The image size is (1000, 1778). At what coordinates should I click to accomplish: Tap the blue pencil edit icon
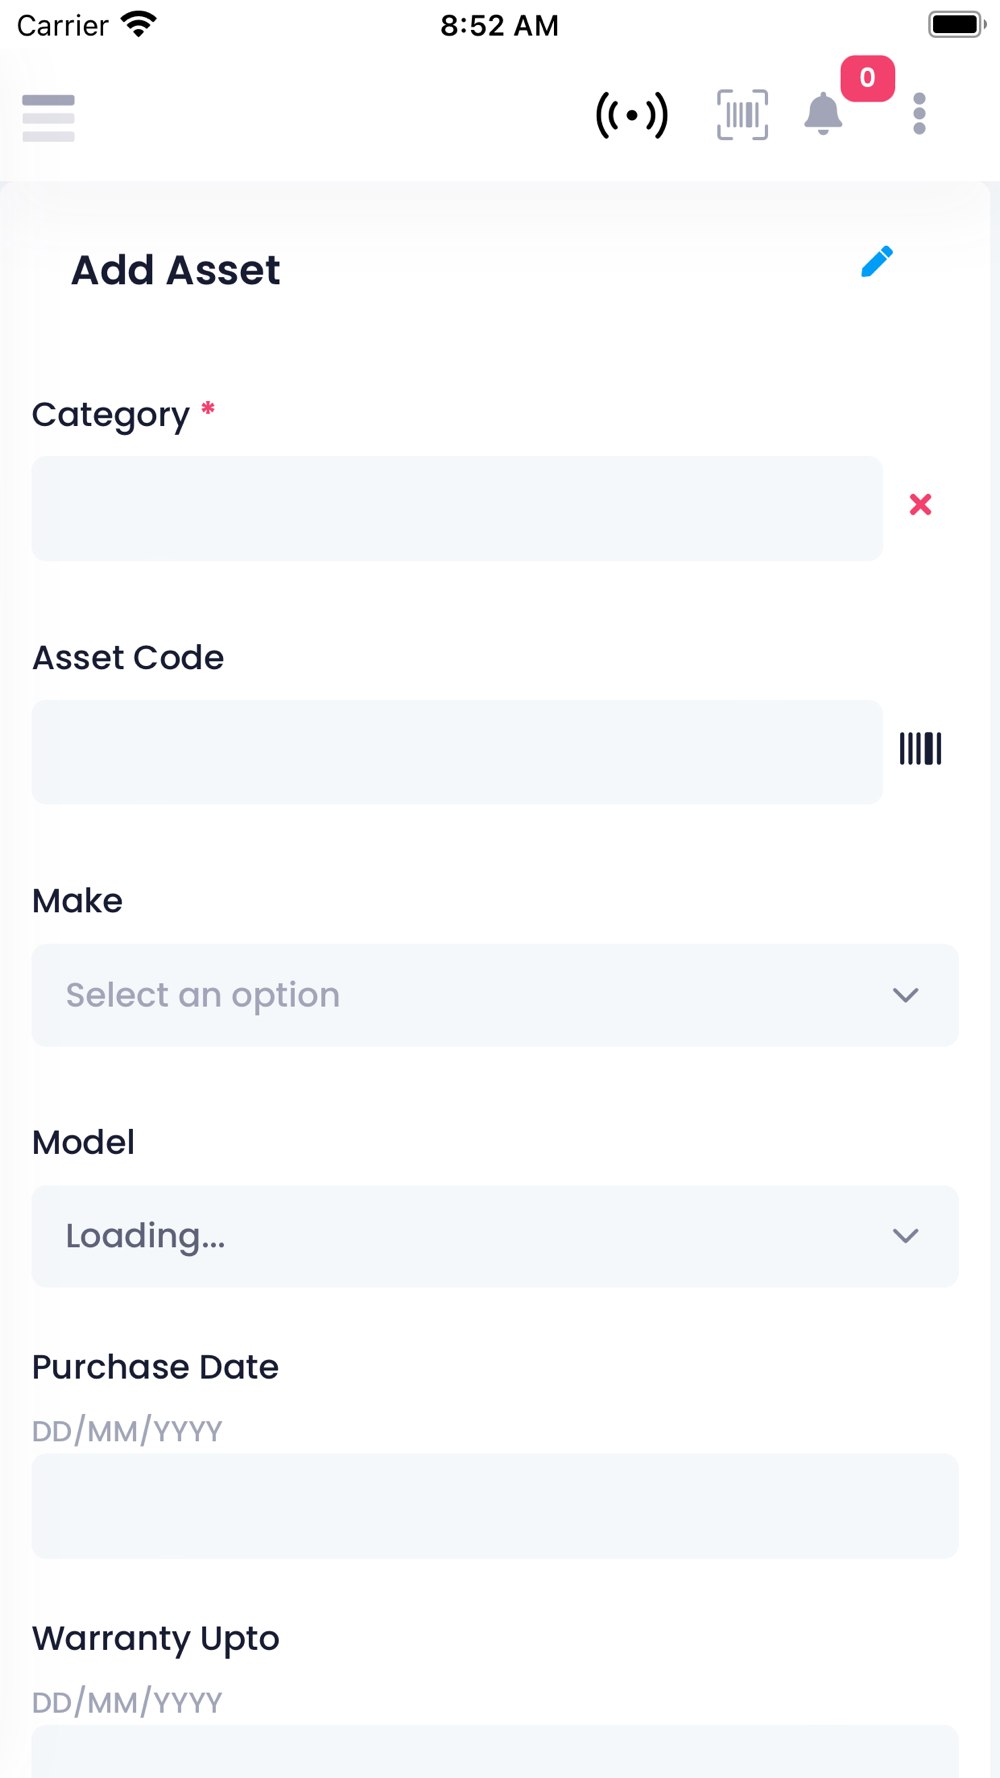coord(877,262)
